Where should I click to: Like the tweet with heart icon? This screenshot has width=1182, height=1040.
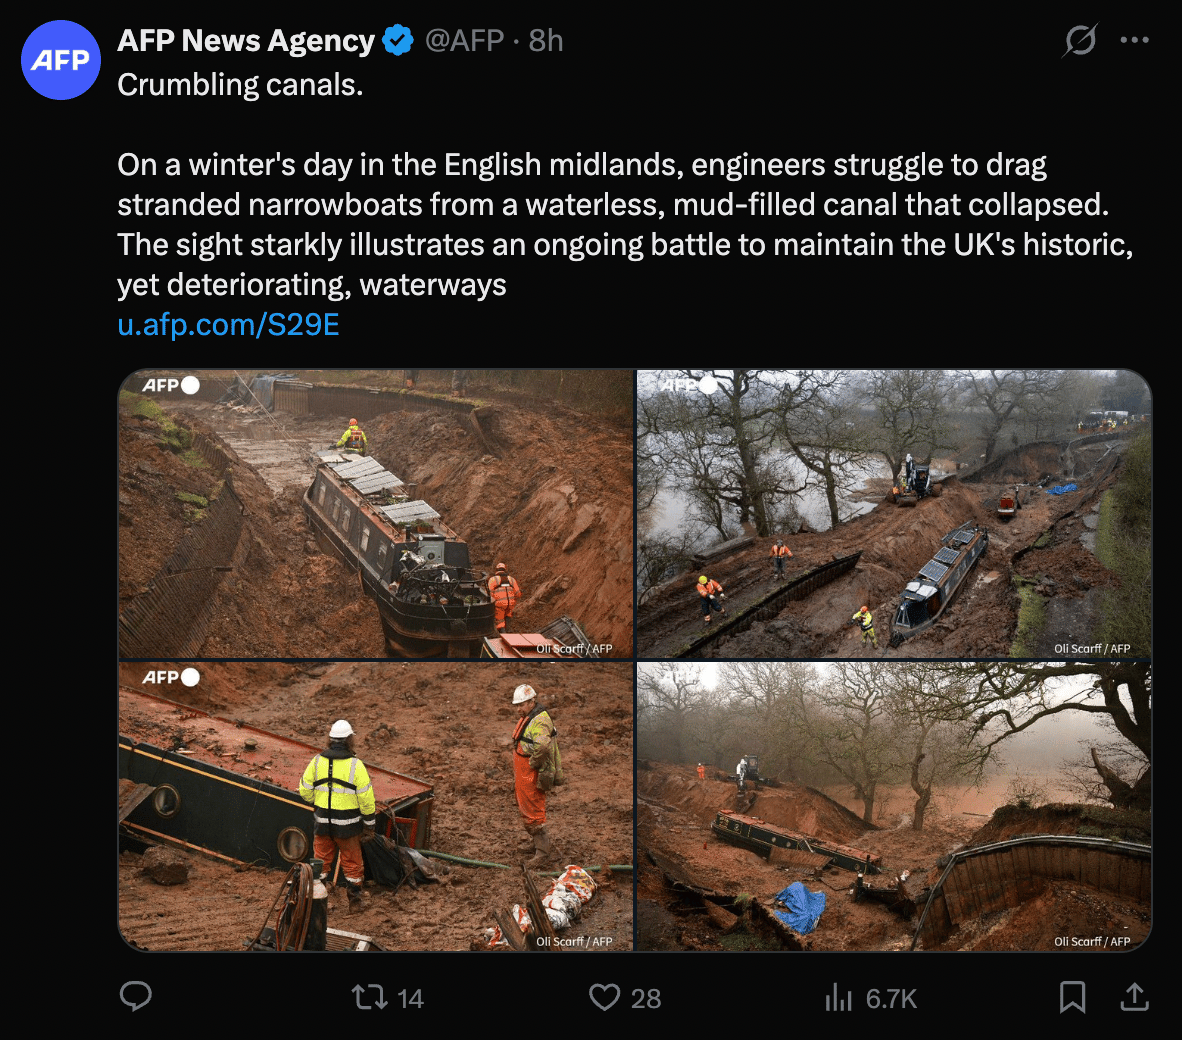tap(604, 997)
